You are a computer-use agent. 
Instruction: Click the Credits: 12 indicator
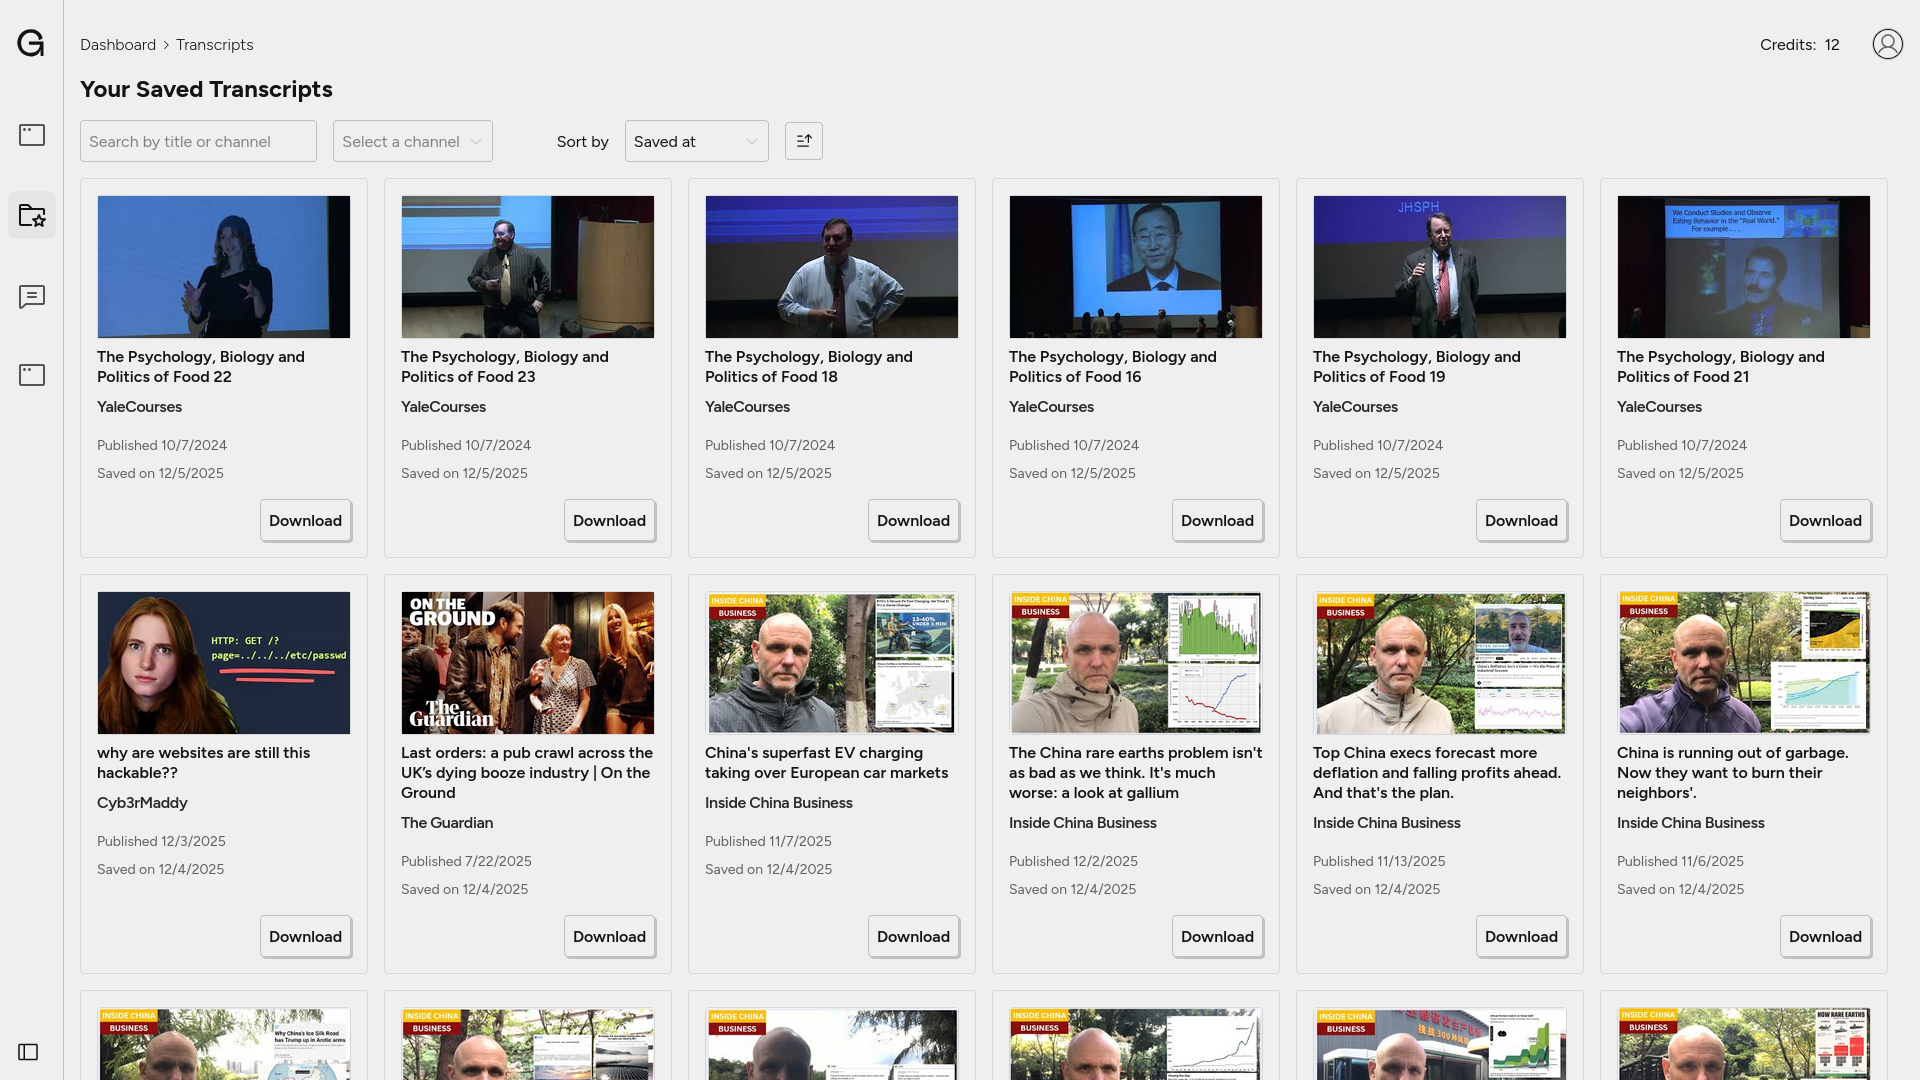click(x=1799, y=45)
